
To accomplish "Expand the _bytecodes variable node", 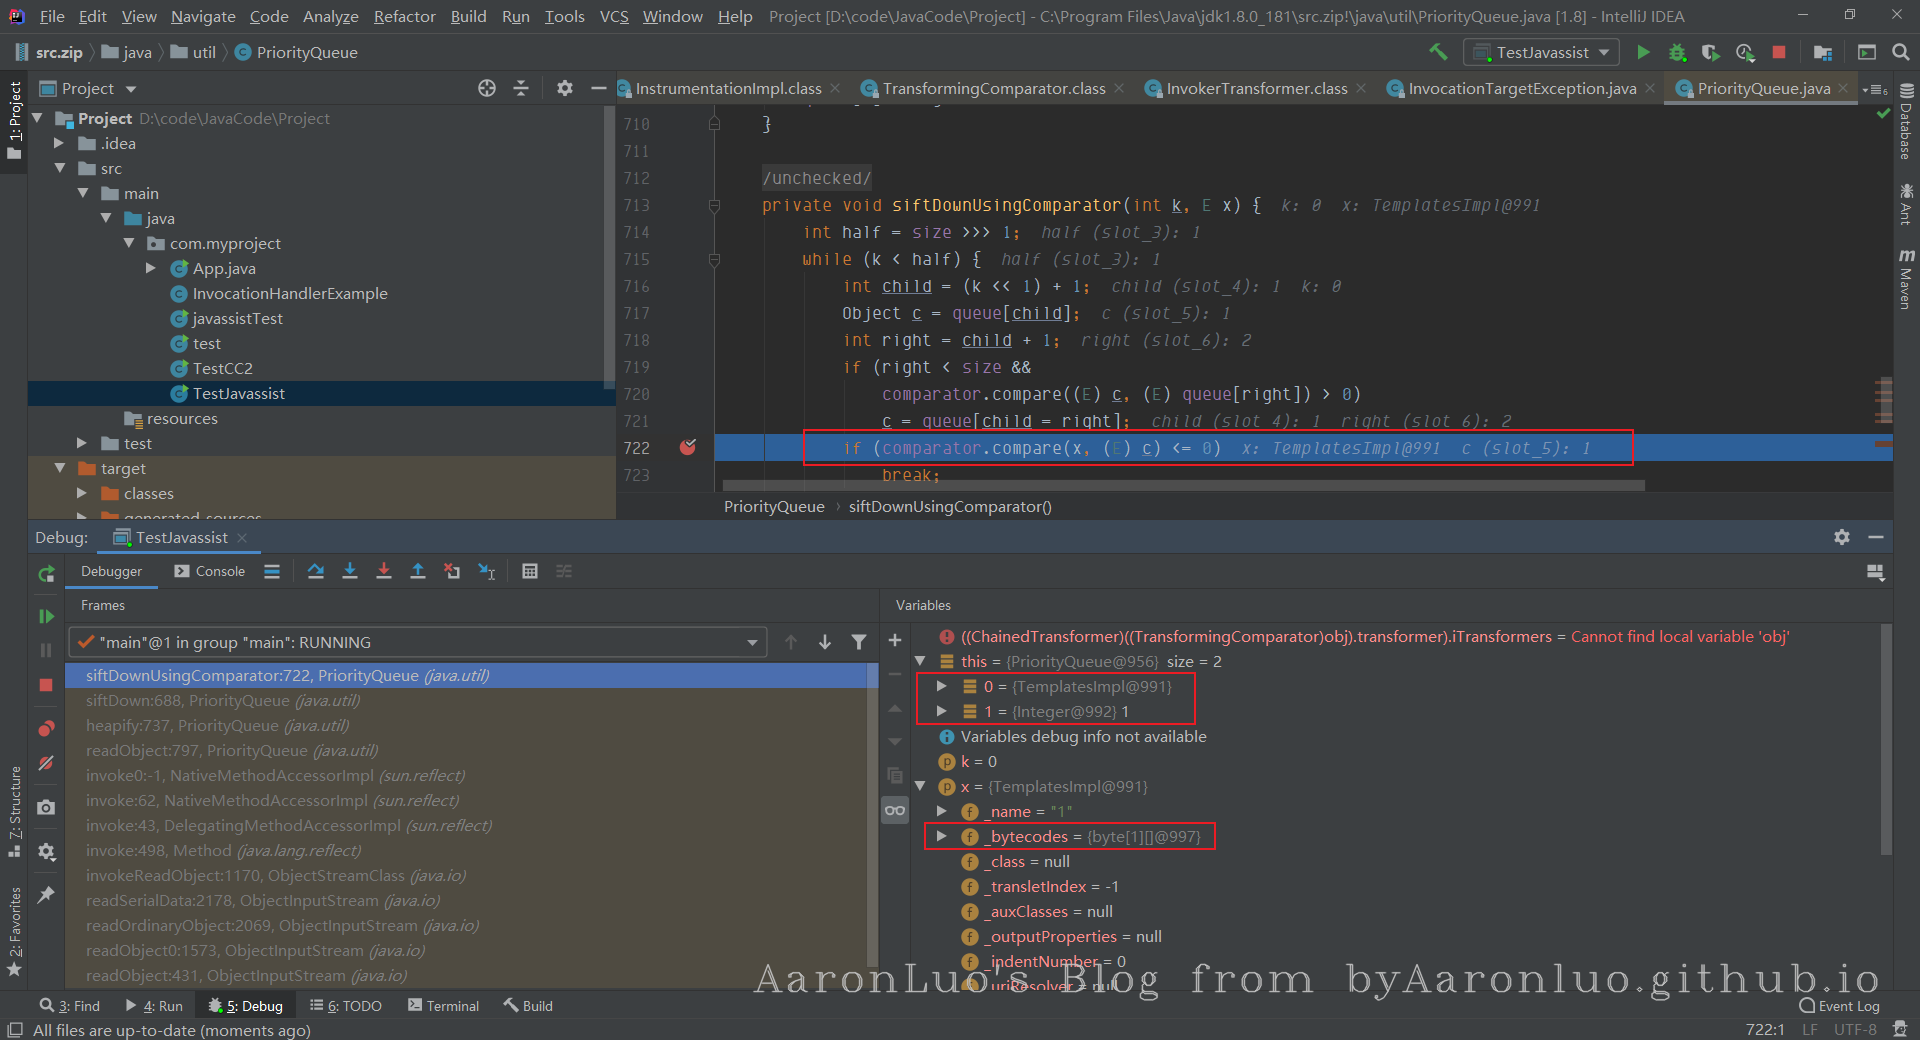I will pyautogui.click(x=942, y=836).
